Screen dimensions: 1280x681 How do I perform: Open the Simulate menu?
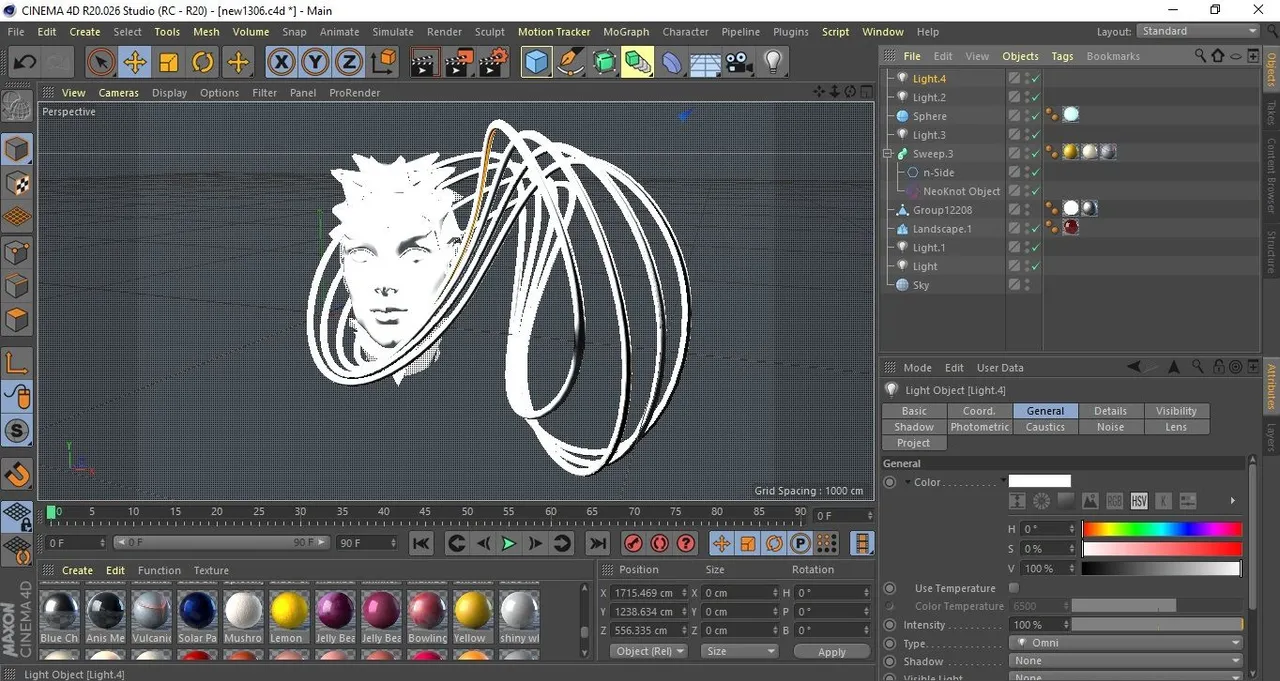(393, 32)
